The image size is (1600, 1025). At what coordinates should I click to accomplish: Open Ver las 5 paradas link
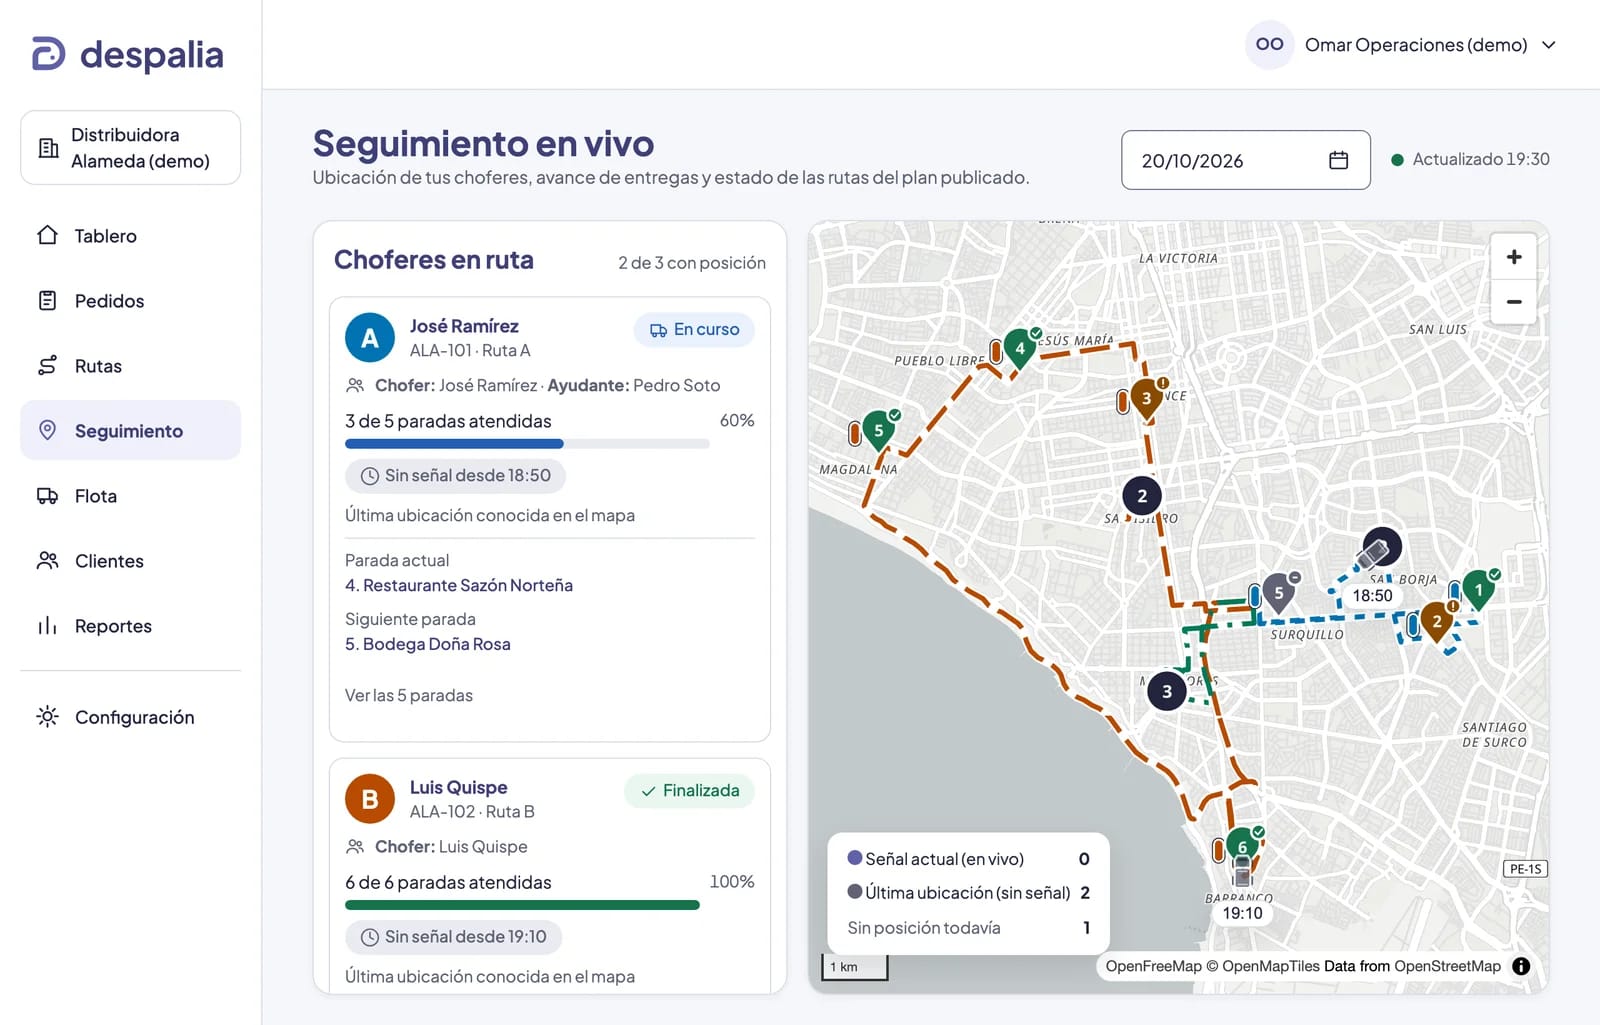(x=409, y=695)
